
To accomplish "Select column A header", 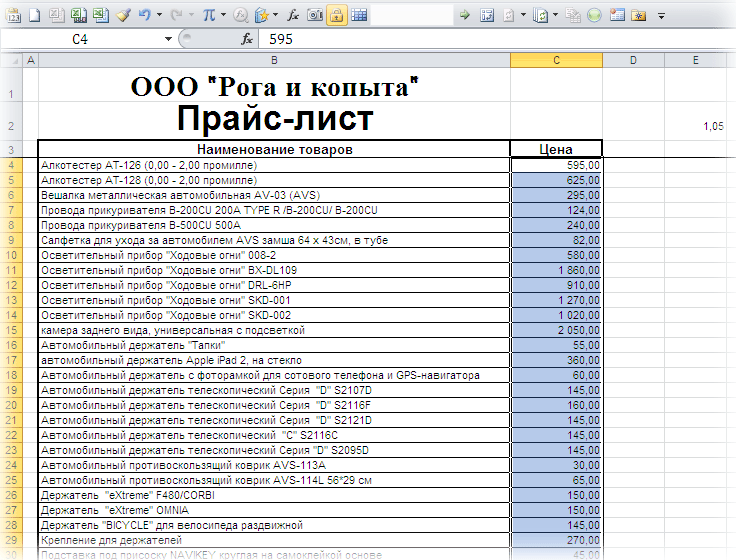I will pyautogui.click(x=31, y=61).
